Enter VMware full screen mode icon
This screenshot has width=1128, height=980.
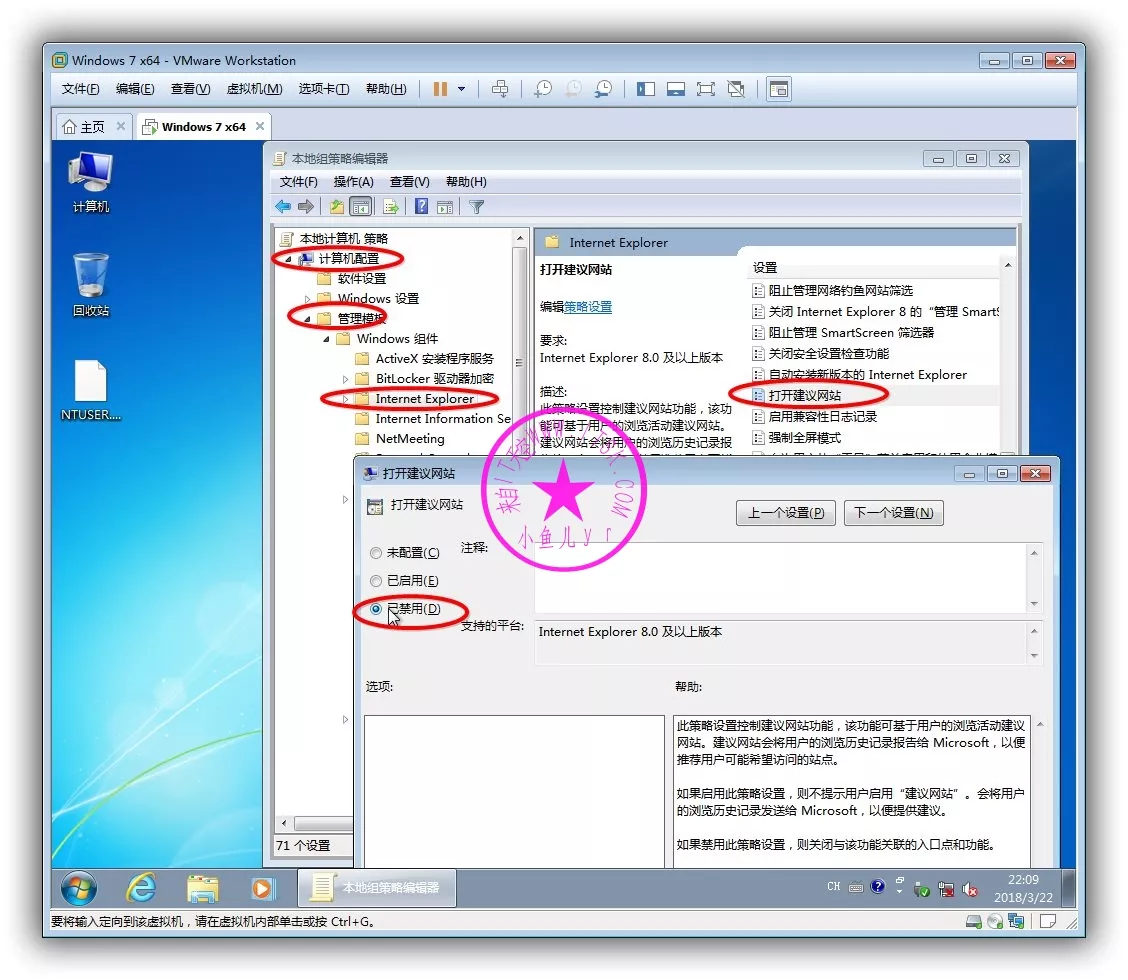[706, 89]
